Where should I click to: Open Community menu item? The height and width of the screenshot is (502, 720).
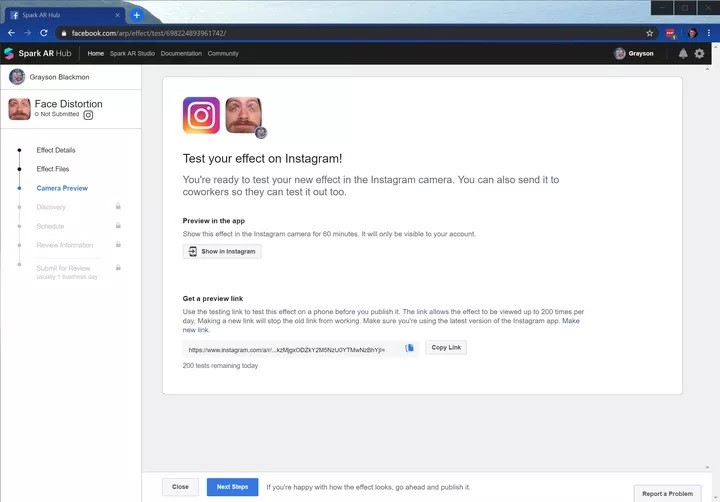[223, 53]
